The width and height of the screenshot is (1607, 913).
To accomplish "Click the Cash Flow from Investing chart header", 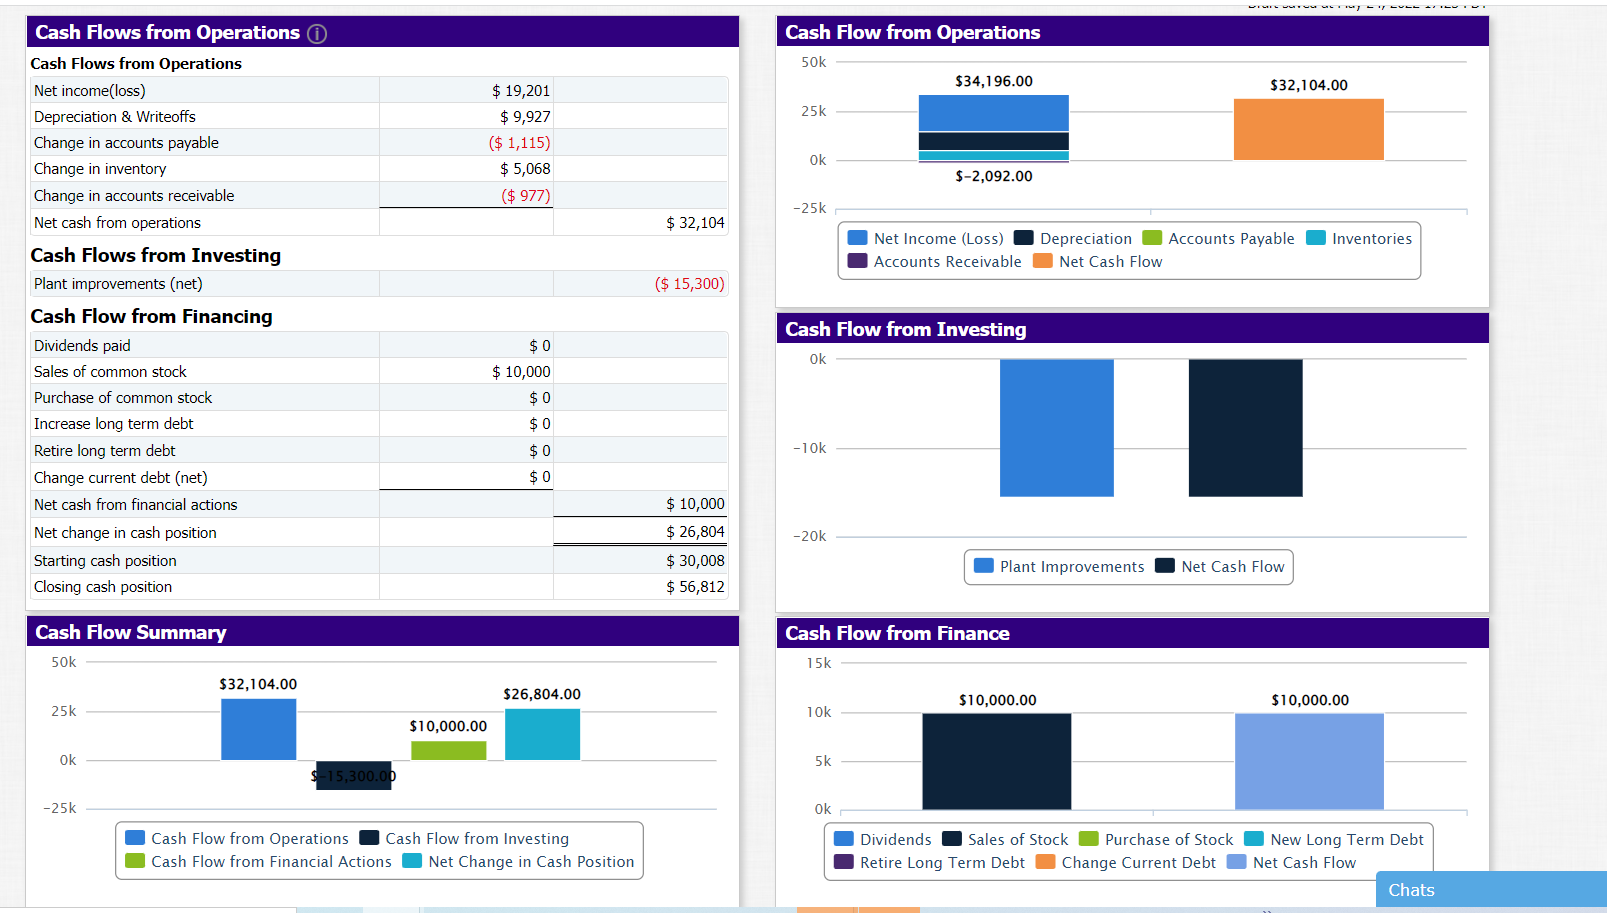I will 1132,328.
